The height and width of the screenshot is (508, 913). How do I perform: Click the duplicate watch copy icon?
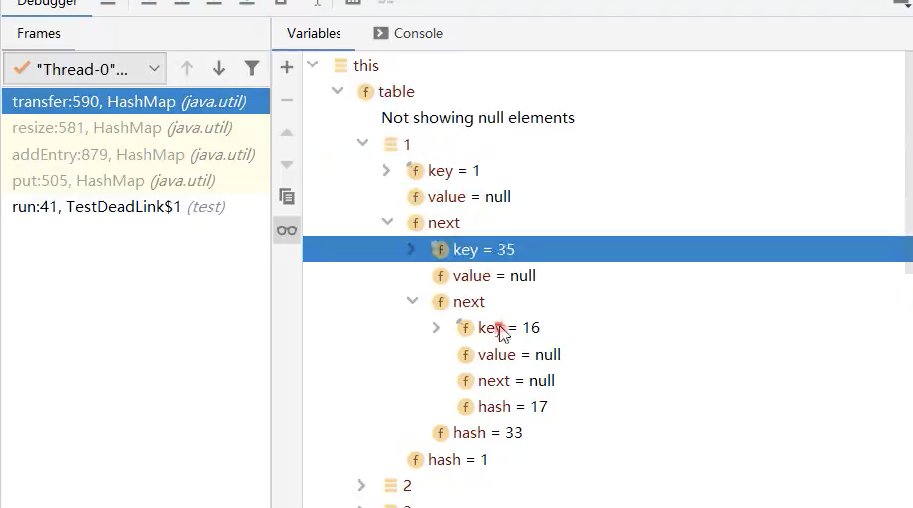coord(286,197)
